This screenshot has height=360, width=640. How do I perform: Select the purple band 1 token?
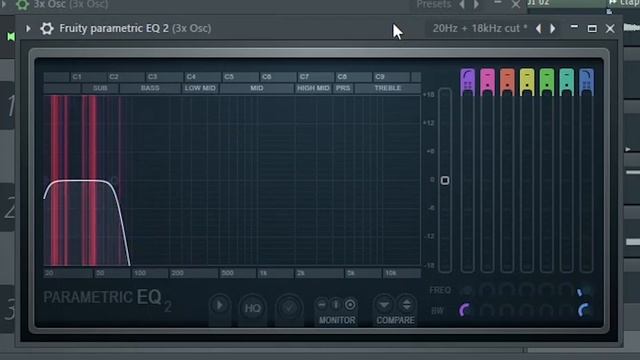467,82
